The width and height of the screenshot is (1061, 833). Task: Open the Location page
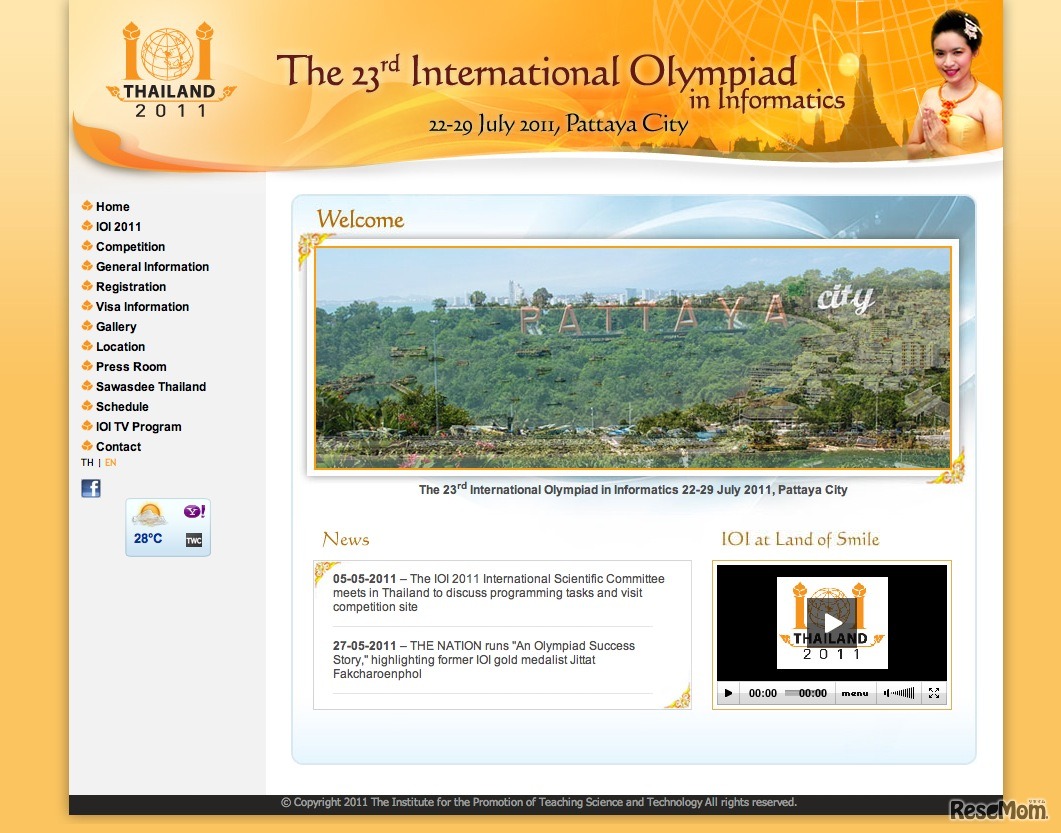pyautogui.click(x=120, y=346)
